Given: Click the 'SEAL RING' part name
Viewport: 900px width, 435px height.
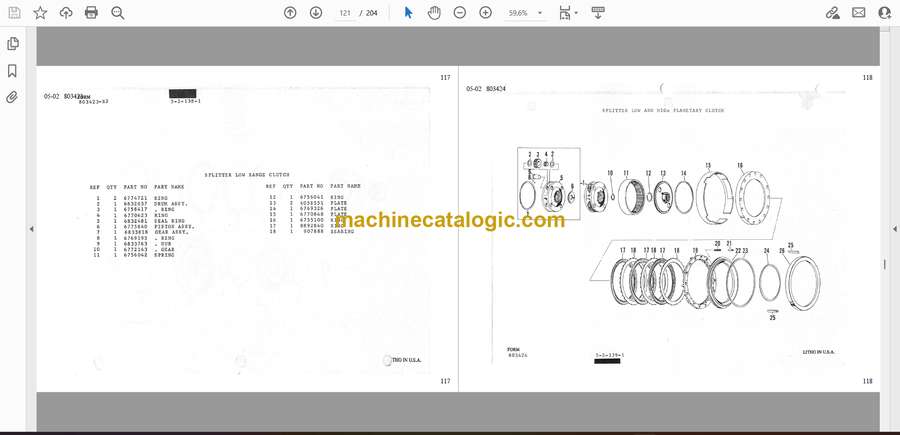Looking at the screenshot, I should pyautogui.click(x=168, y=222).
